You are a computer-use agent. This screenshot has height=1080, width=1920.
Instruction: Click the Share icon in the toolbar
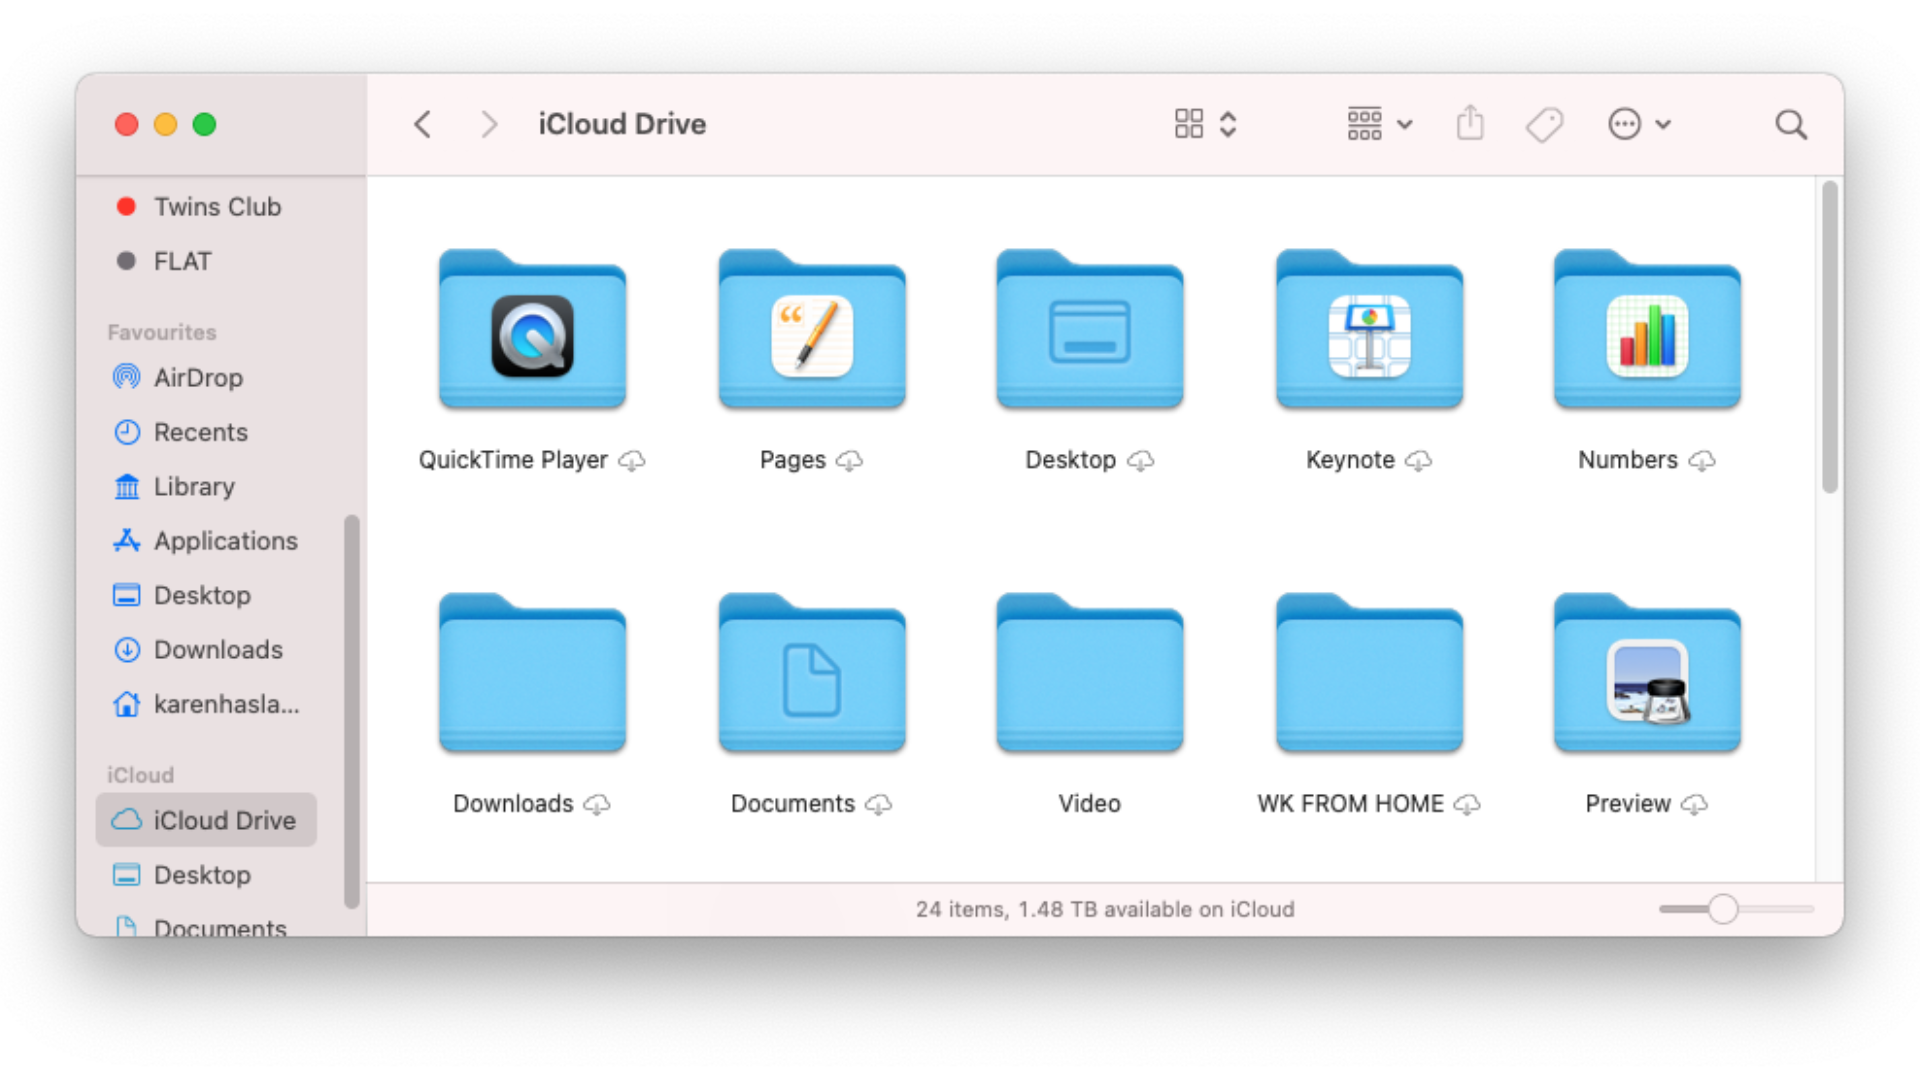click(1469, 123)
